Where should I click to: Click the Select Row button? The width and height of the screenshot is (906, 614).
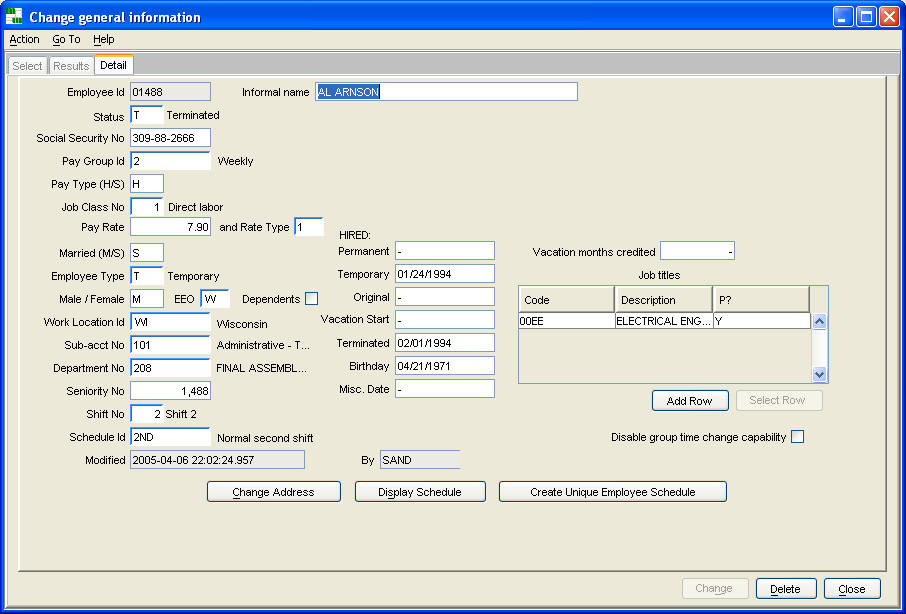tap(779, 400)
